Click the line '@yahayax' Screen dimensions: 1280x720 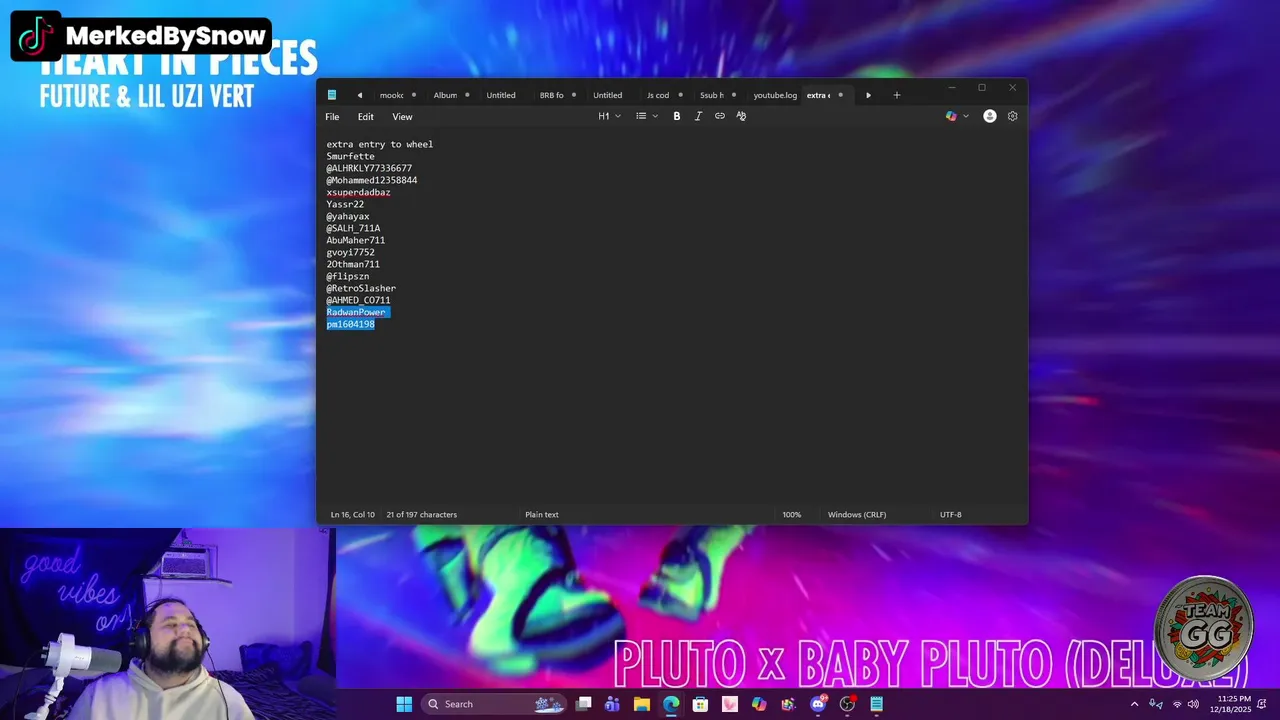click(x=348, y=216)
